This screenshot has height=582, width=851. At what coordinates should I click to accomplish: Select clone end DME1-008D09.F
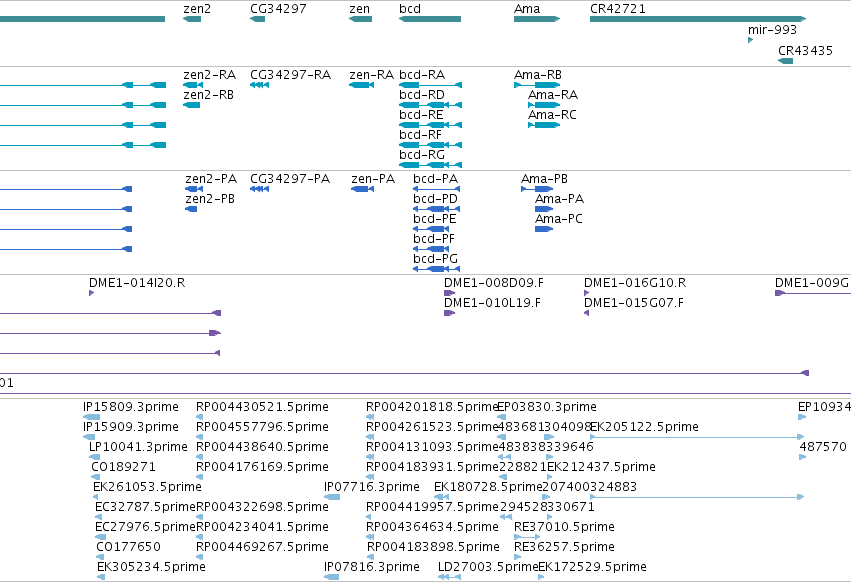tap(449, 293)
